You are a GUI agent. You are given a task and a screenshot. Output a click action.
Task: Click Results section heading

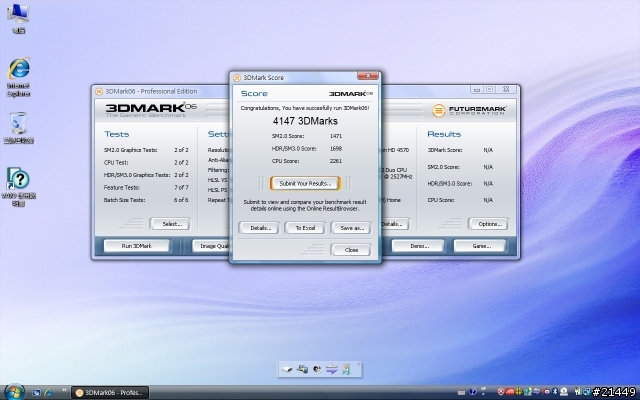click(444, 134)
